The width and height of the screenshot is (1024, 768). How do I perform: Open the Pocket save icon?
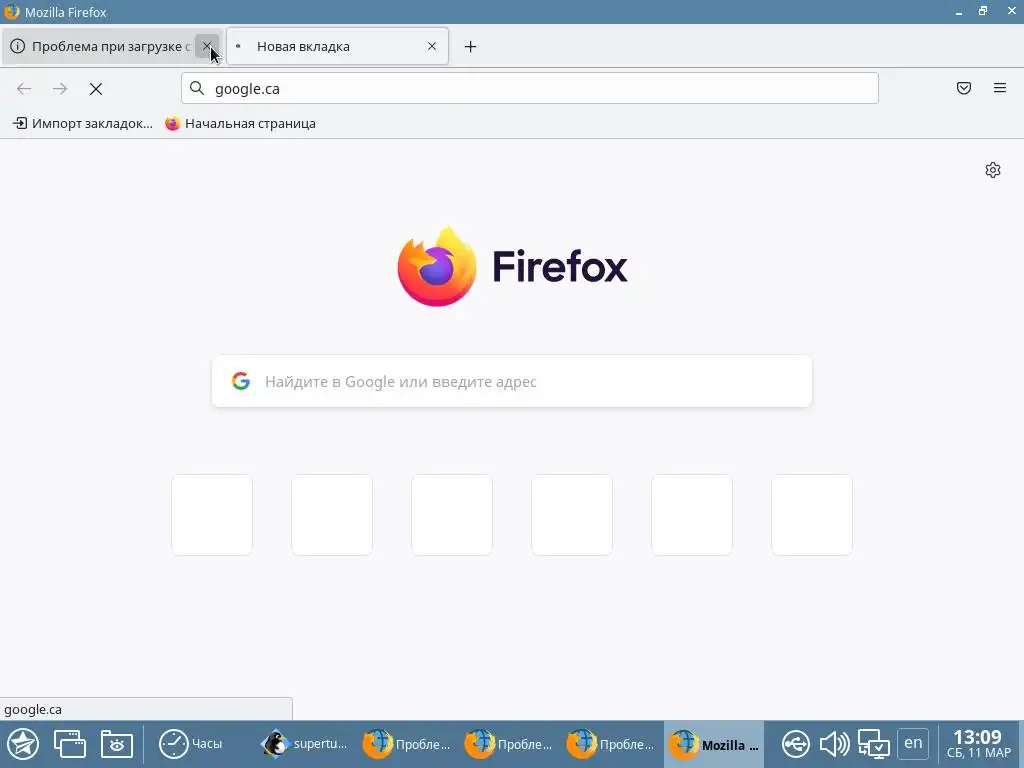click(964, 88)
